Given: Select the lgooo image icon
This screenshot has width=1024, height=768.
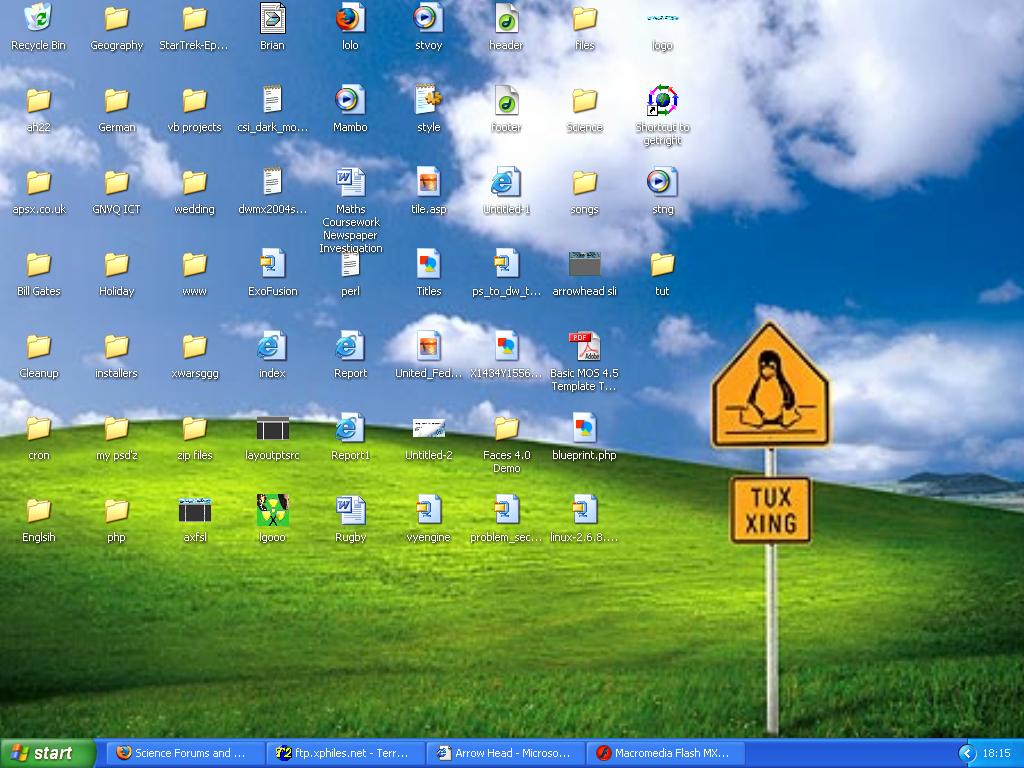Looking at the screenshot, I should tap(272, 511).
